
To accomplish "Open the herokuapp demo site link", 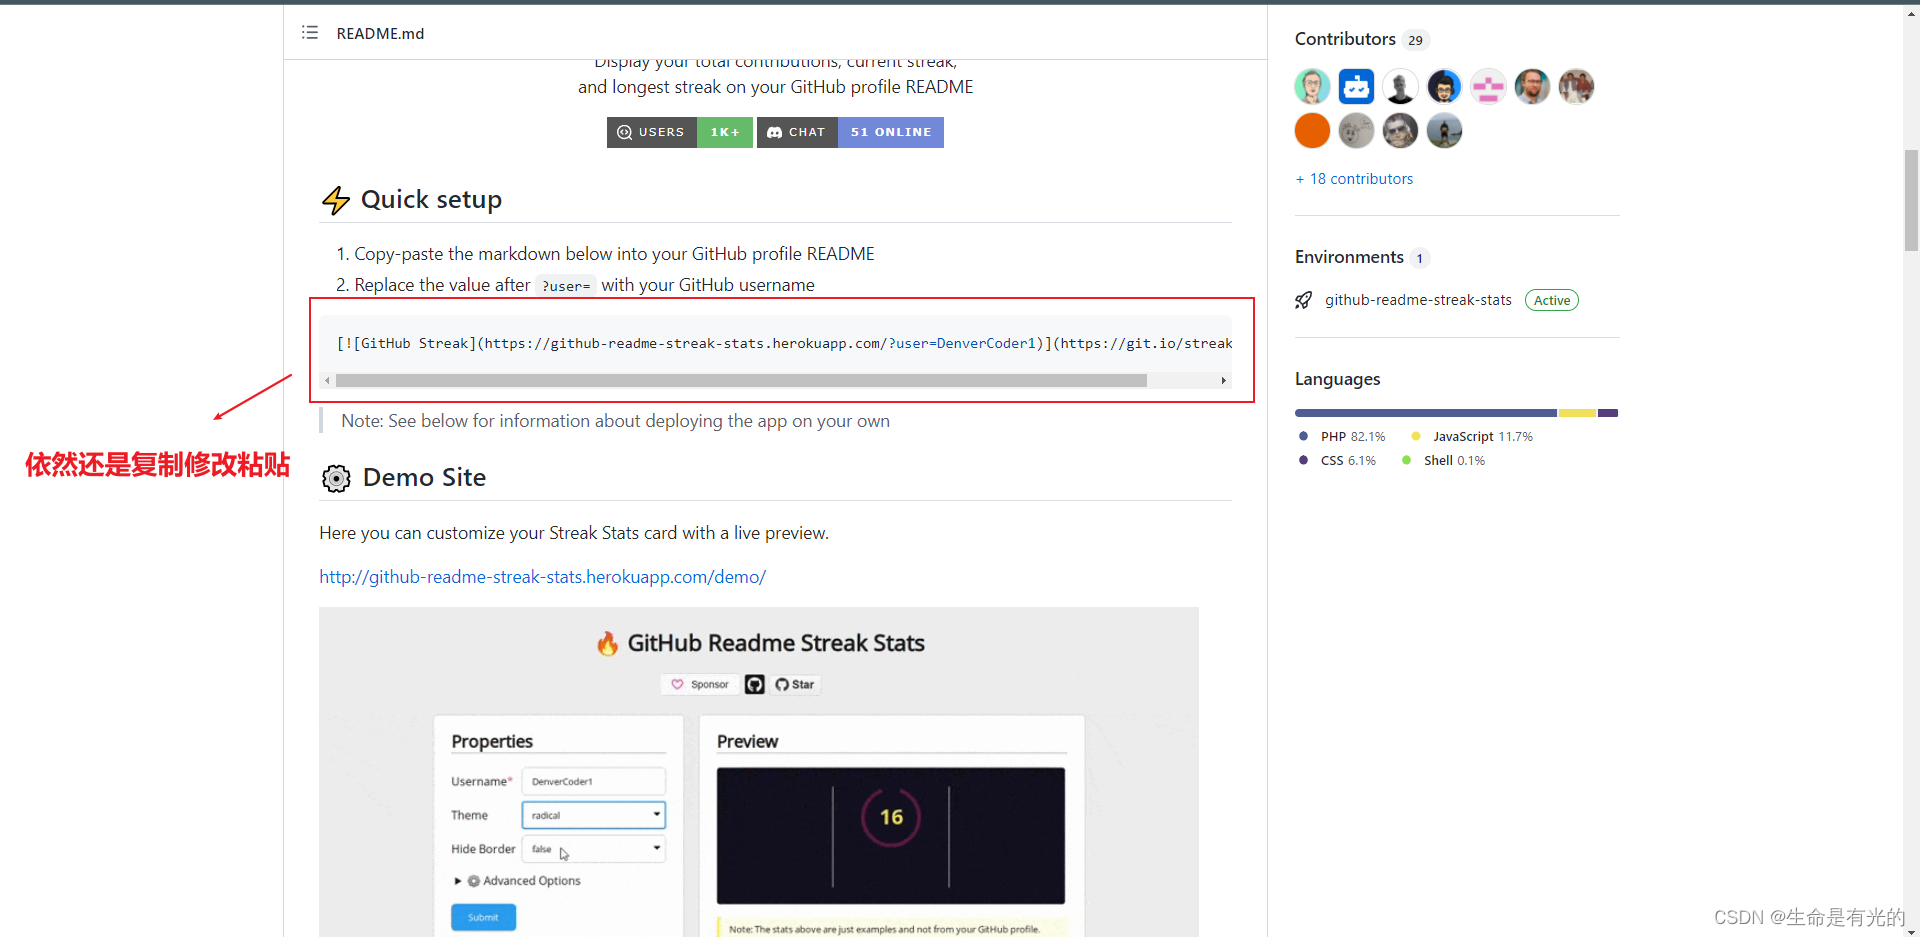I will tap(542, 577).
